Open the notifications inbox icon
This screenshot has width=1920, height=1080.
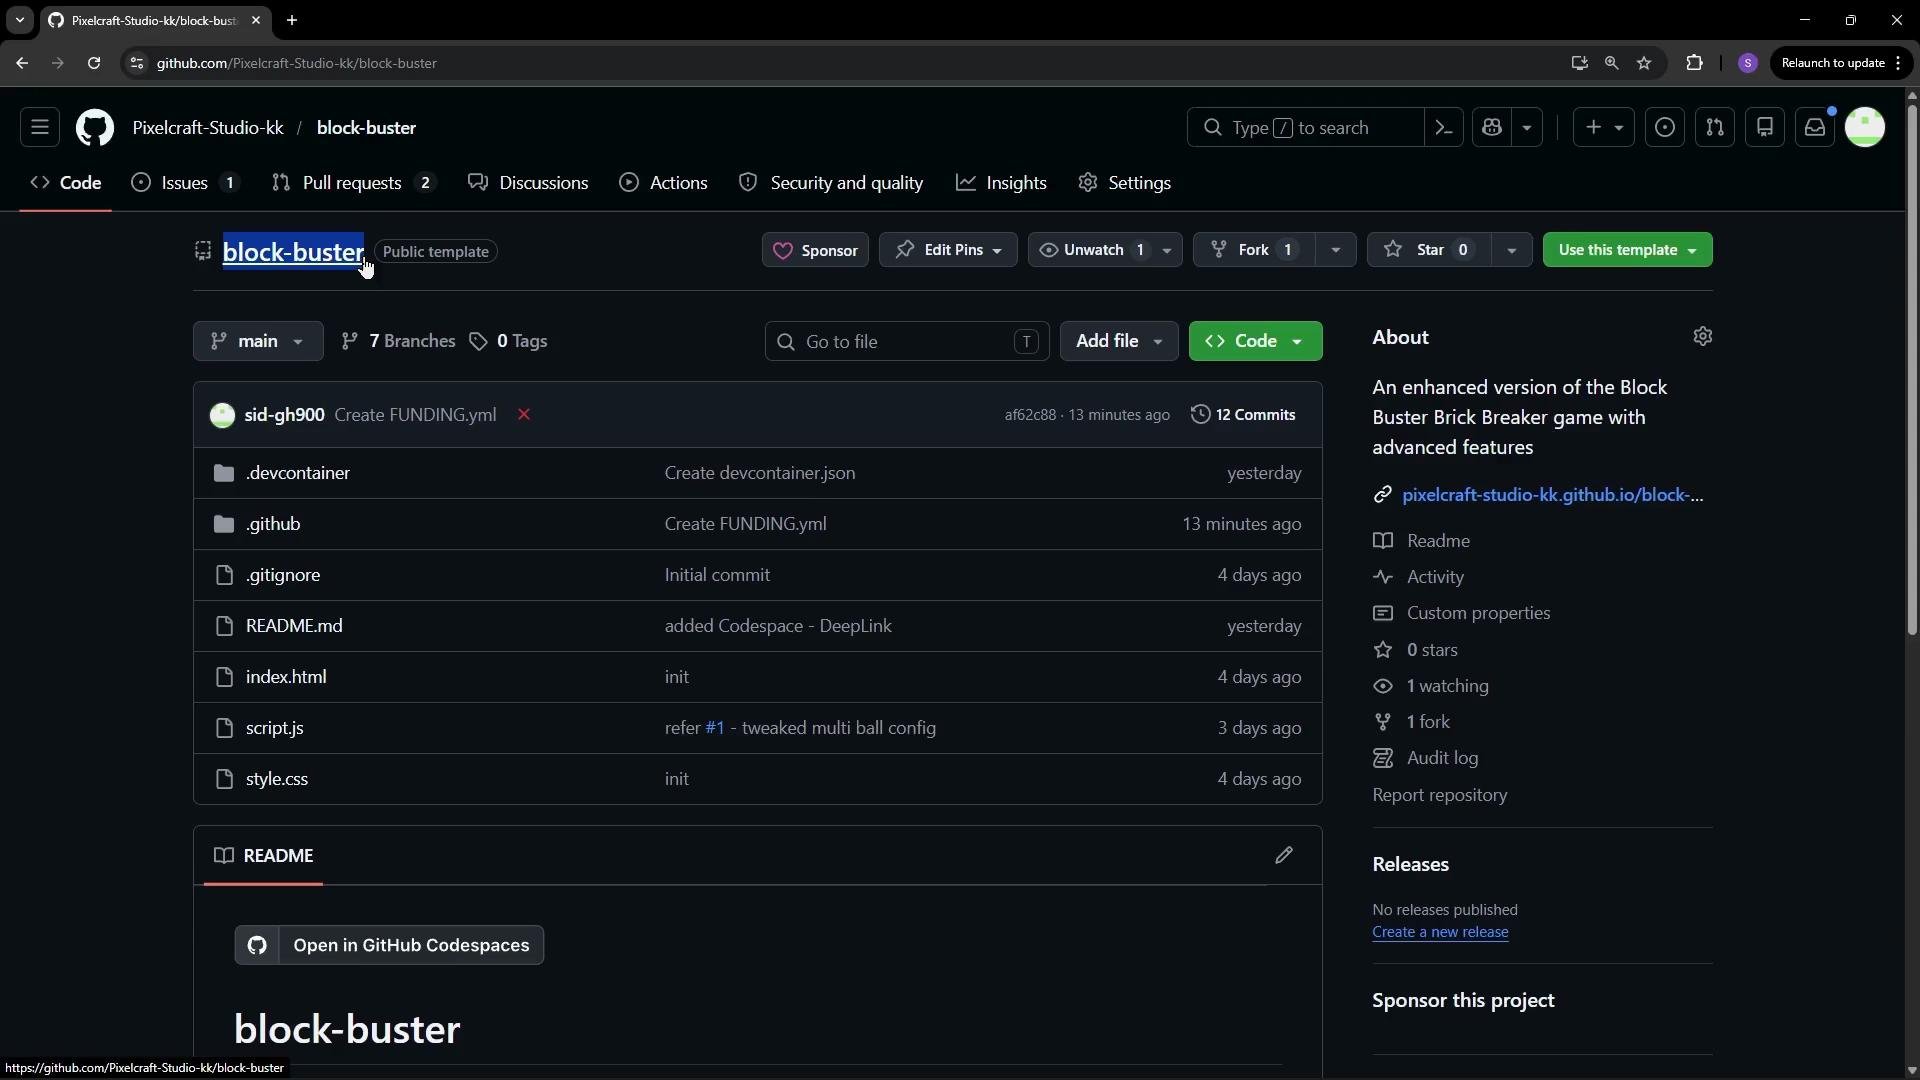(x=1815, y=128)
